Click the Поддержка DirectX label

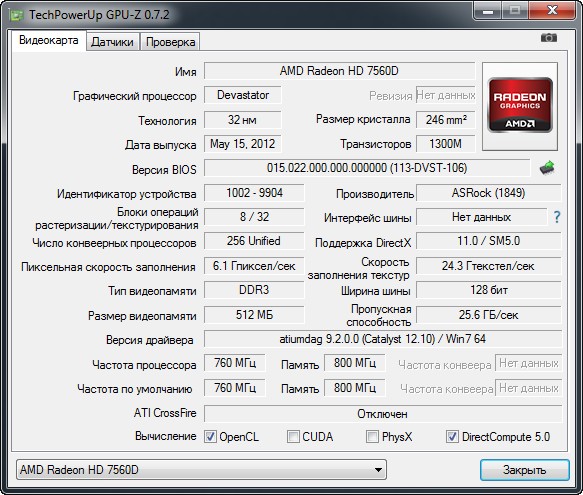coord(363,243)
